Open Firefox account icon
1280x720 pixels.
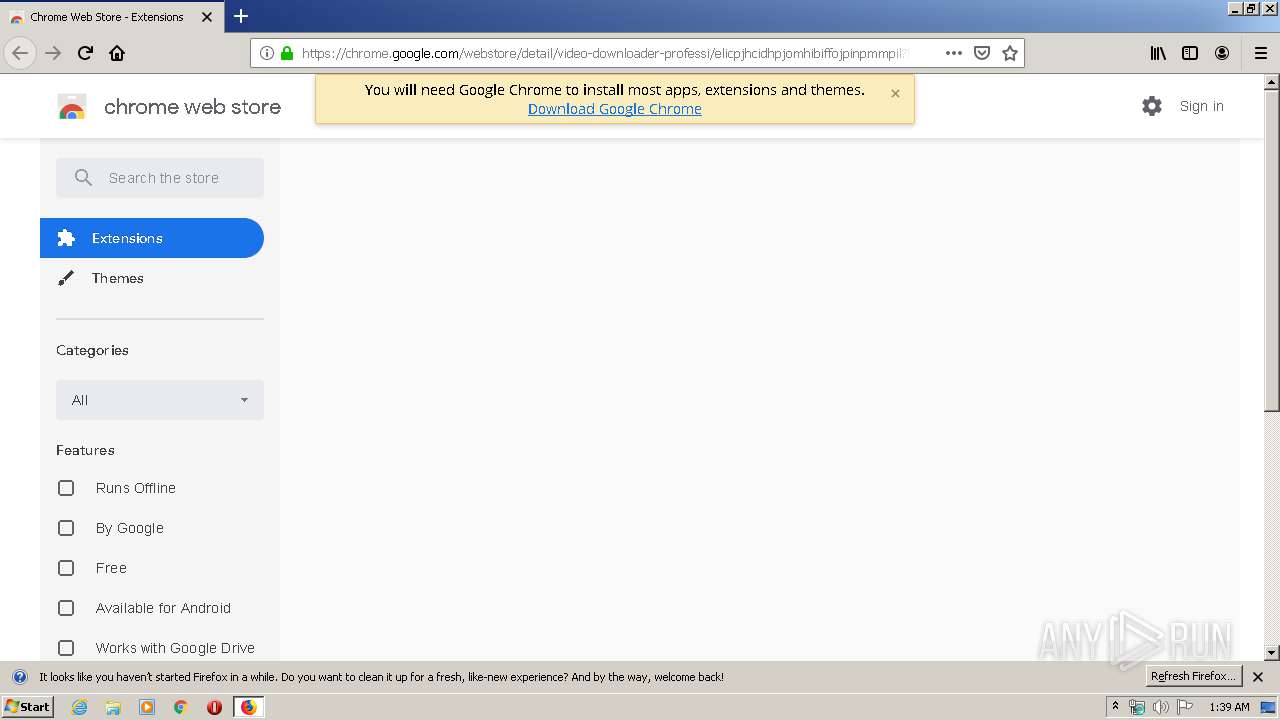point(1222,53)
